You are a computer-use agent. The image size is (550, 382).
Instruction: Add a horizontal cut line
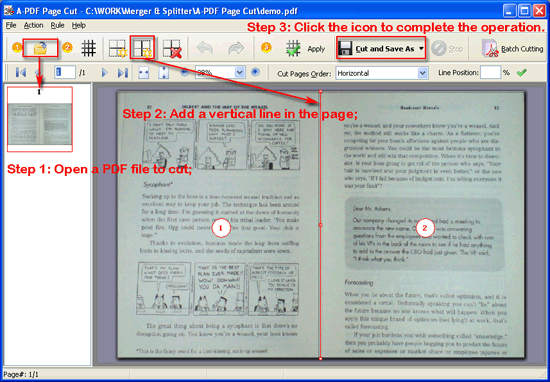point(118,48)
